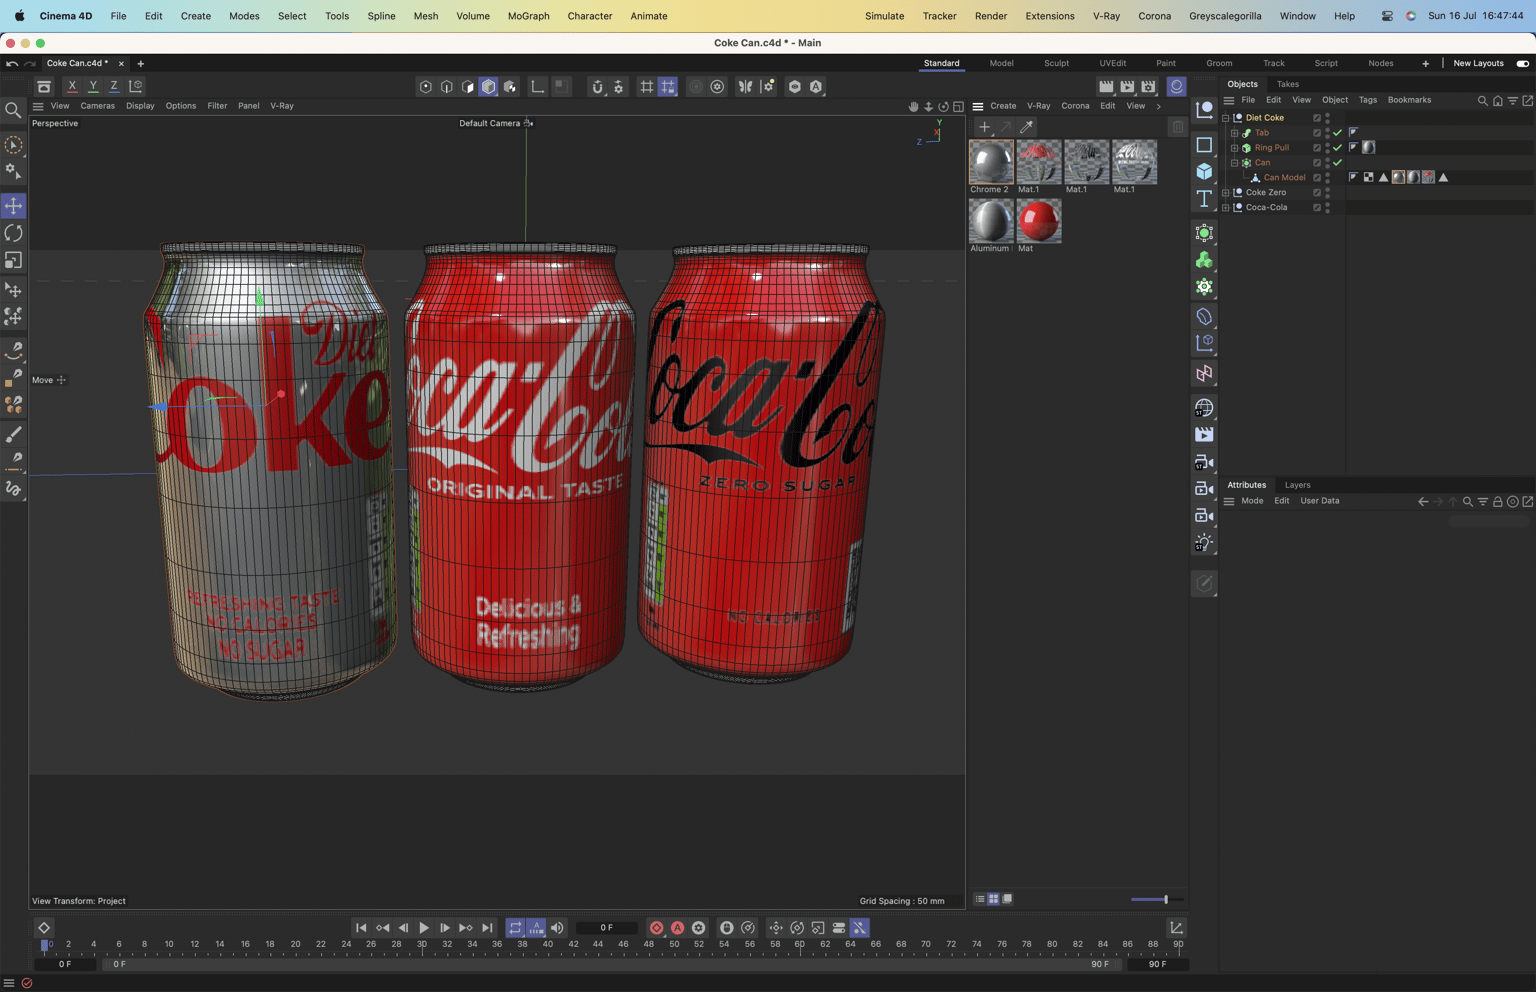This screenshot has height=992, width=1536.
Task: Click the eyedropper in Material Manager
Action: click(x=1026, y=127)
